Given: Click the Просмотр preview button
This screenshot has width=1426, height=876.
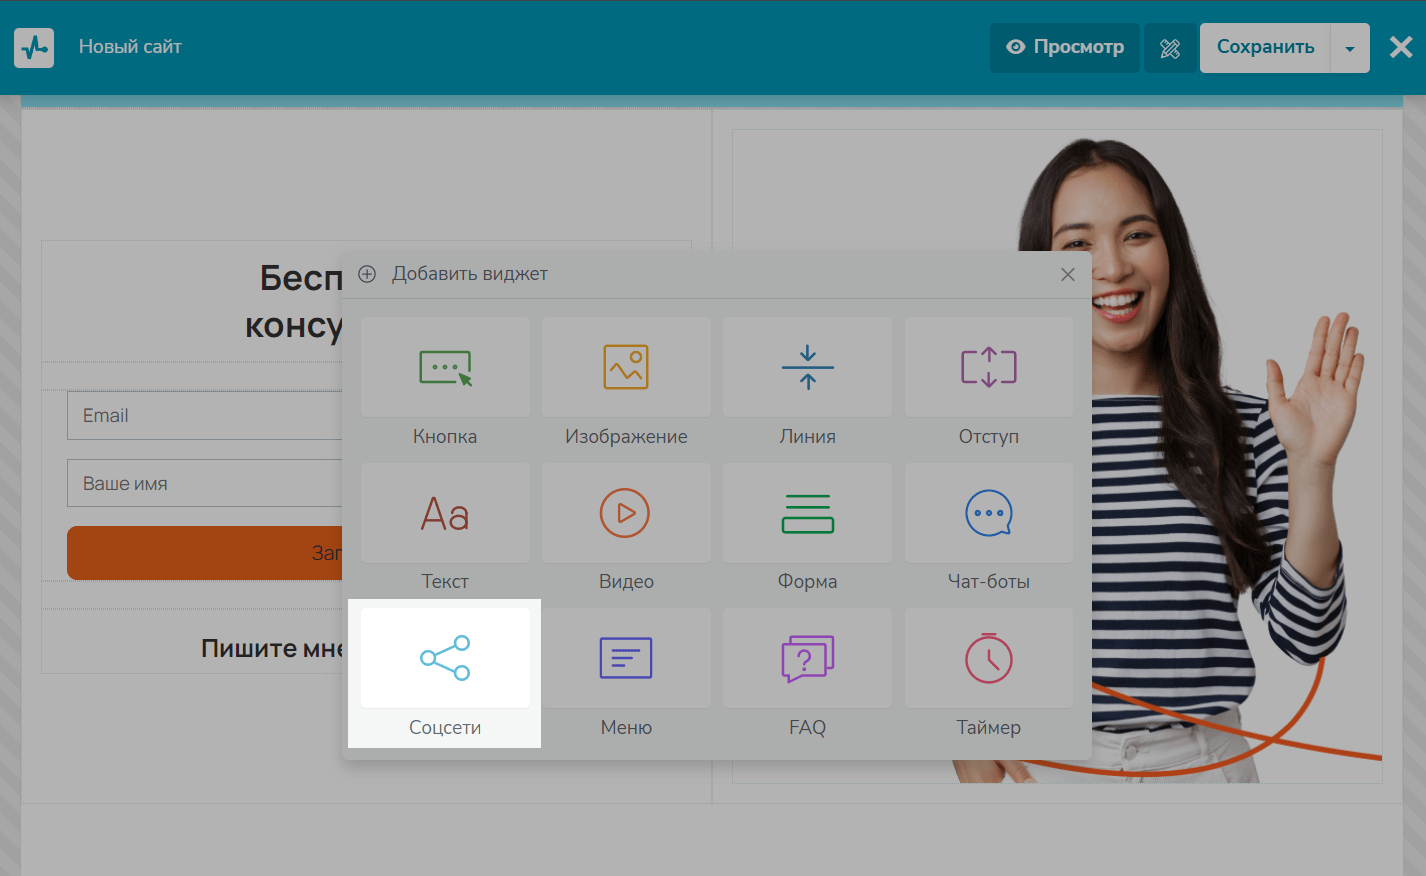Looking at the screenshot, I should [x=1065, y=47].
